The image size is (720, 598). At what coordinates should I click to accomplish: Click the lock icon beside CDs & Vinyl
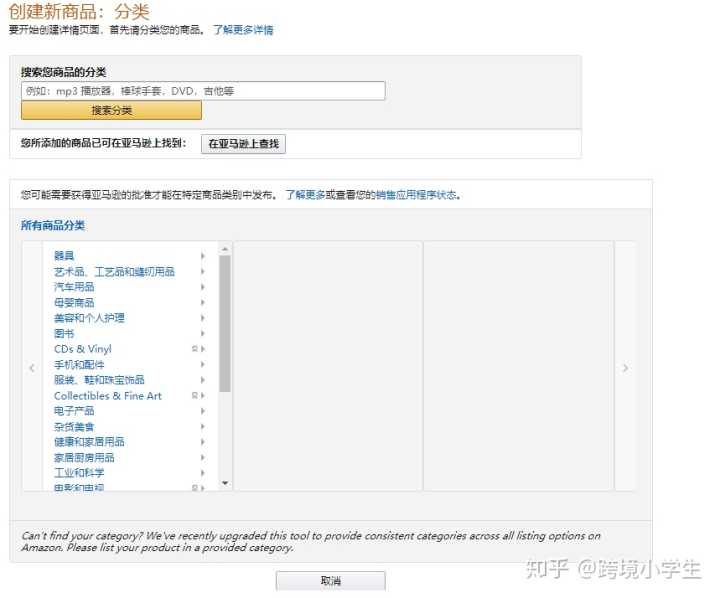pos(195,349)
